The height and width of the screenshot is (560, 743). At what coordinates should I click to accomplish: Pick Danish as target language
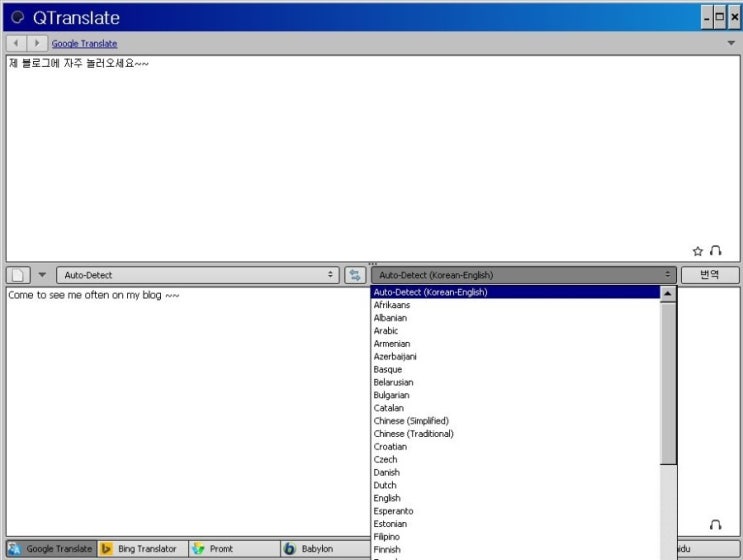(x=515, y=472)
